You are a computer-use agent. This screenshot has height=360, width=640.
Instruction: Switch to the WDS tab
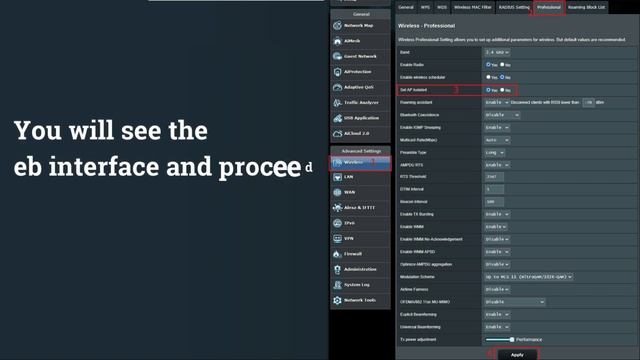pyautogui.click(x=442, y=7)
